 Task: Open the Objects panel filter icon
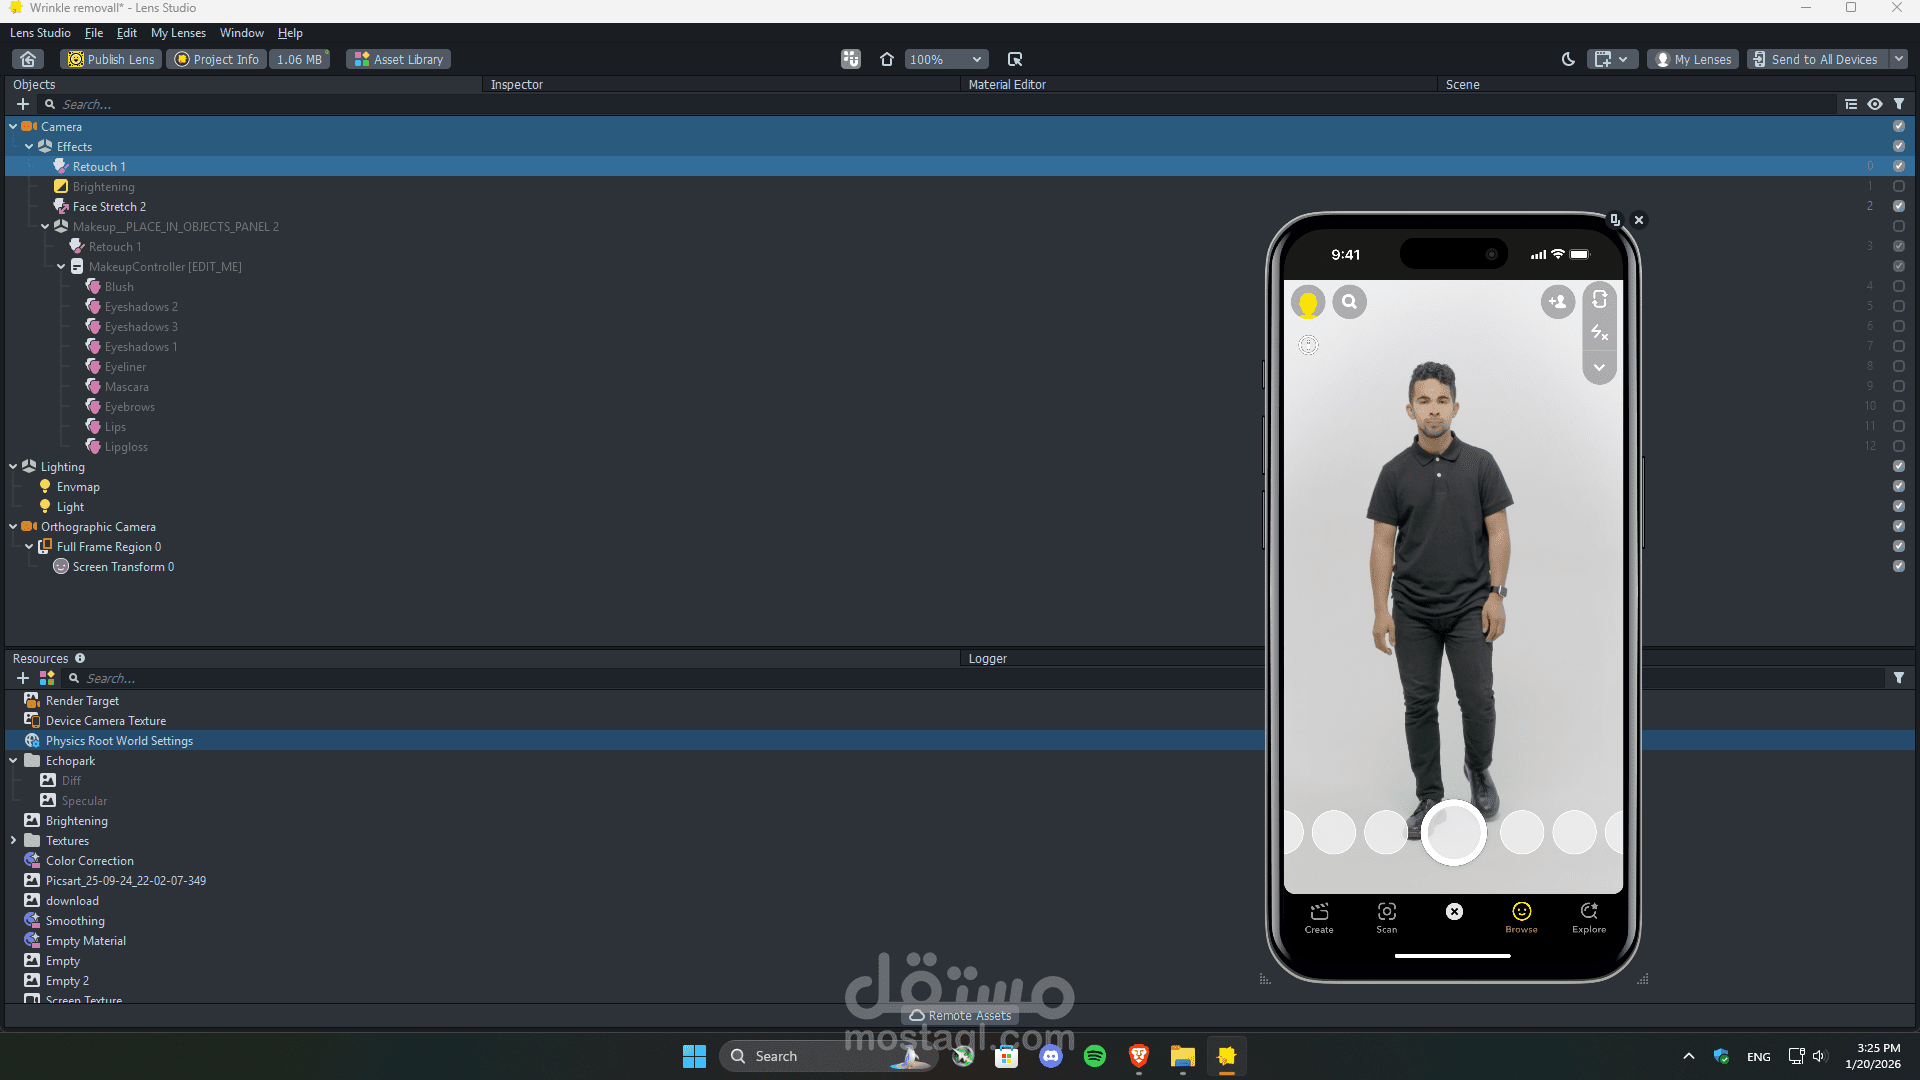(x=1899, y=104)
